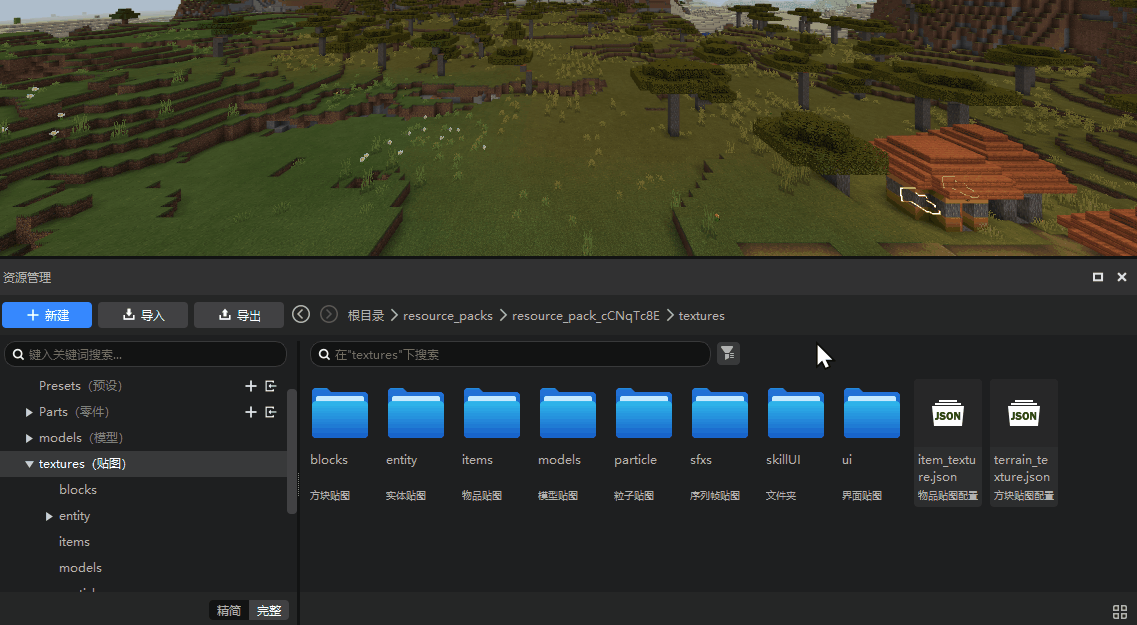Switch to 完整 full view

269,611
